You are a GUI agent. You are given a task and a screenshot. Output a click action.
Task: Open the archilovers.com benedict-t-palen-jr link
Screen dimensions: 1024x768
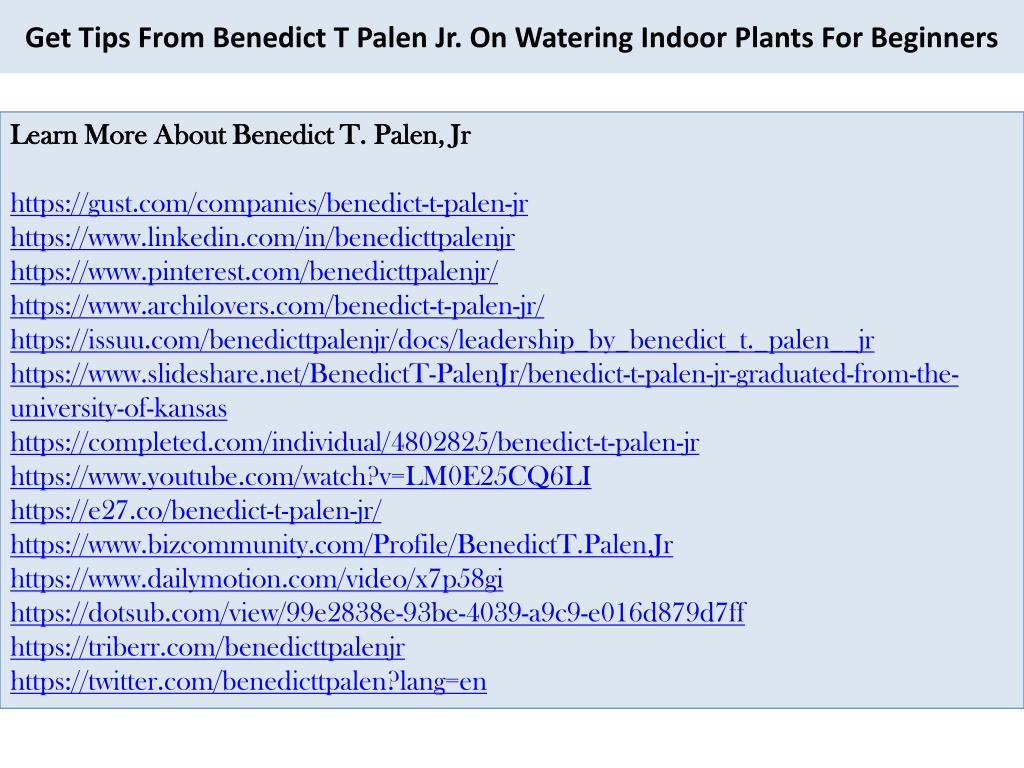tap(277, 306)
